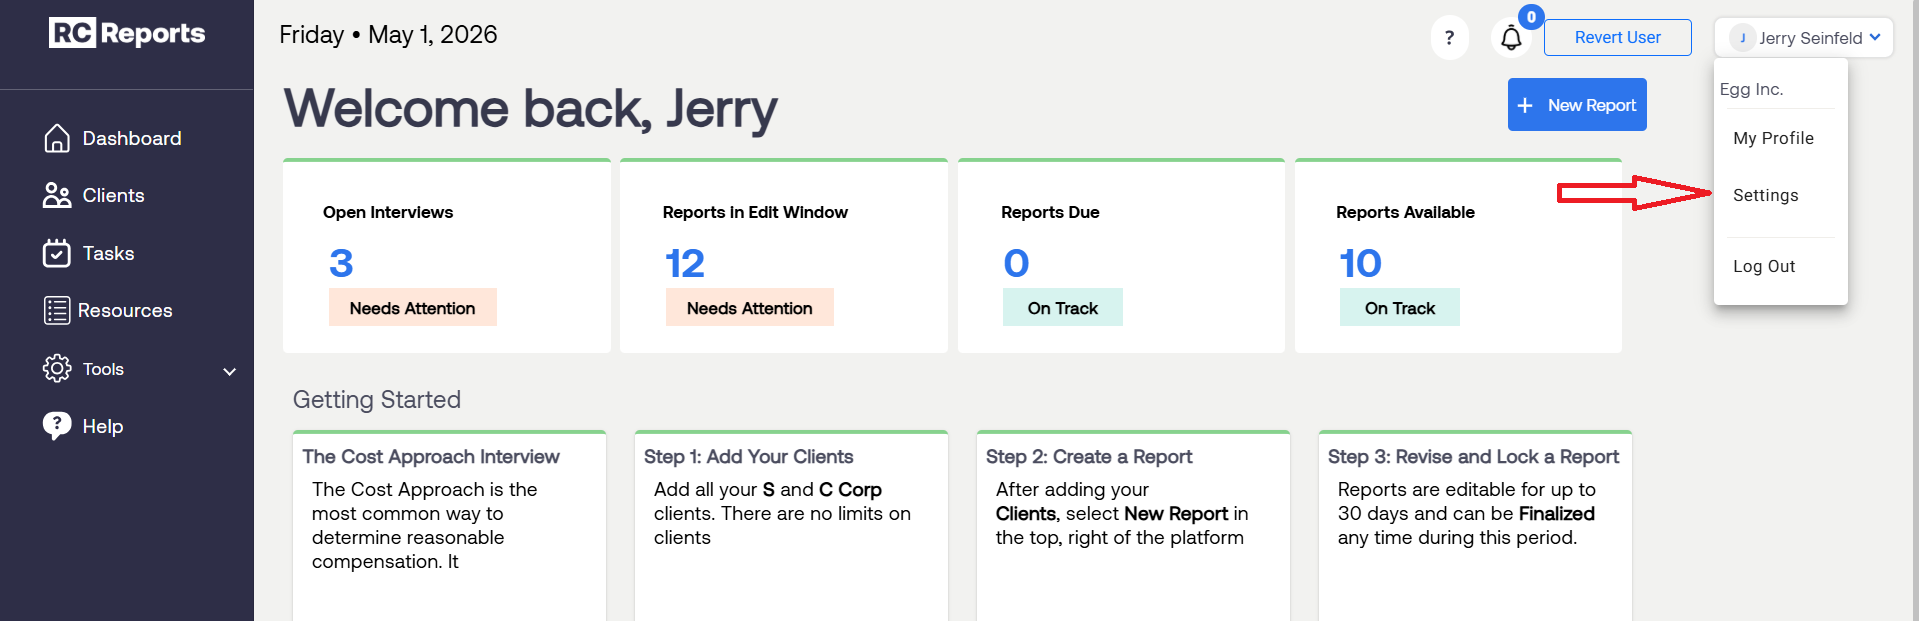Click the Tools gear icon
This screenshot has width=1919, height=629.
click(x=57, y=368)
